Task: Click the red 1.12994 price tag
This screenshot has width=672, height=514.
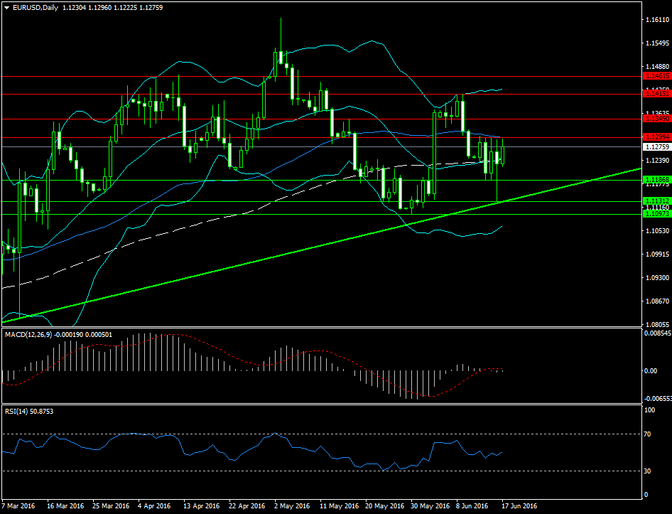Action: point(654,136)
